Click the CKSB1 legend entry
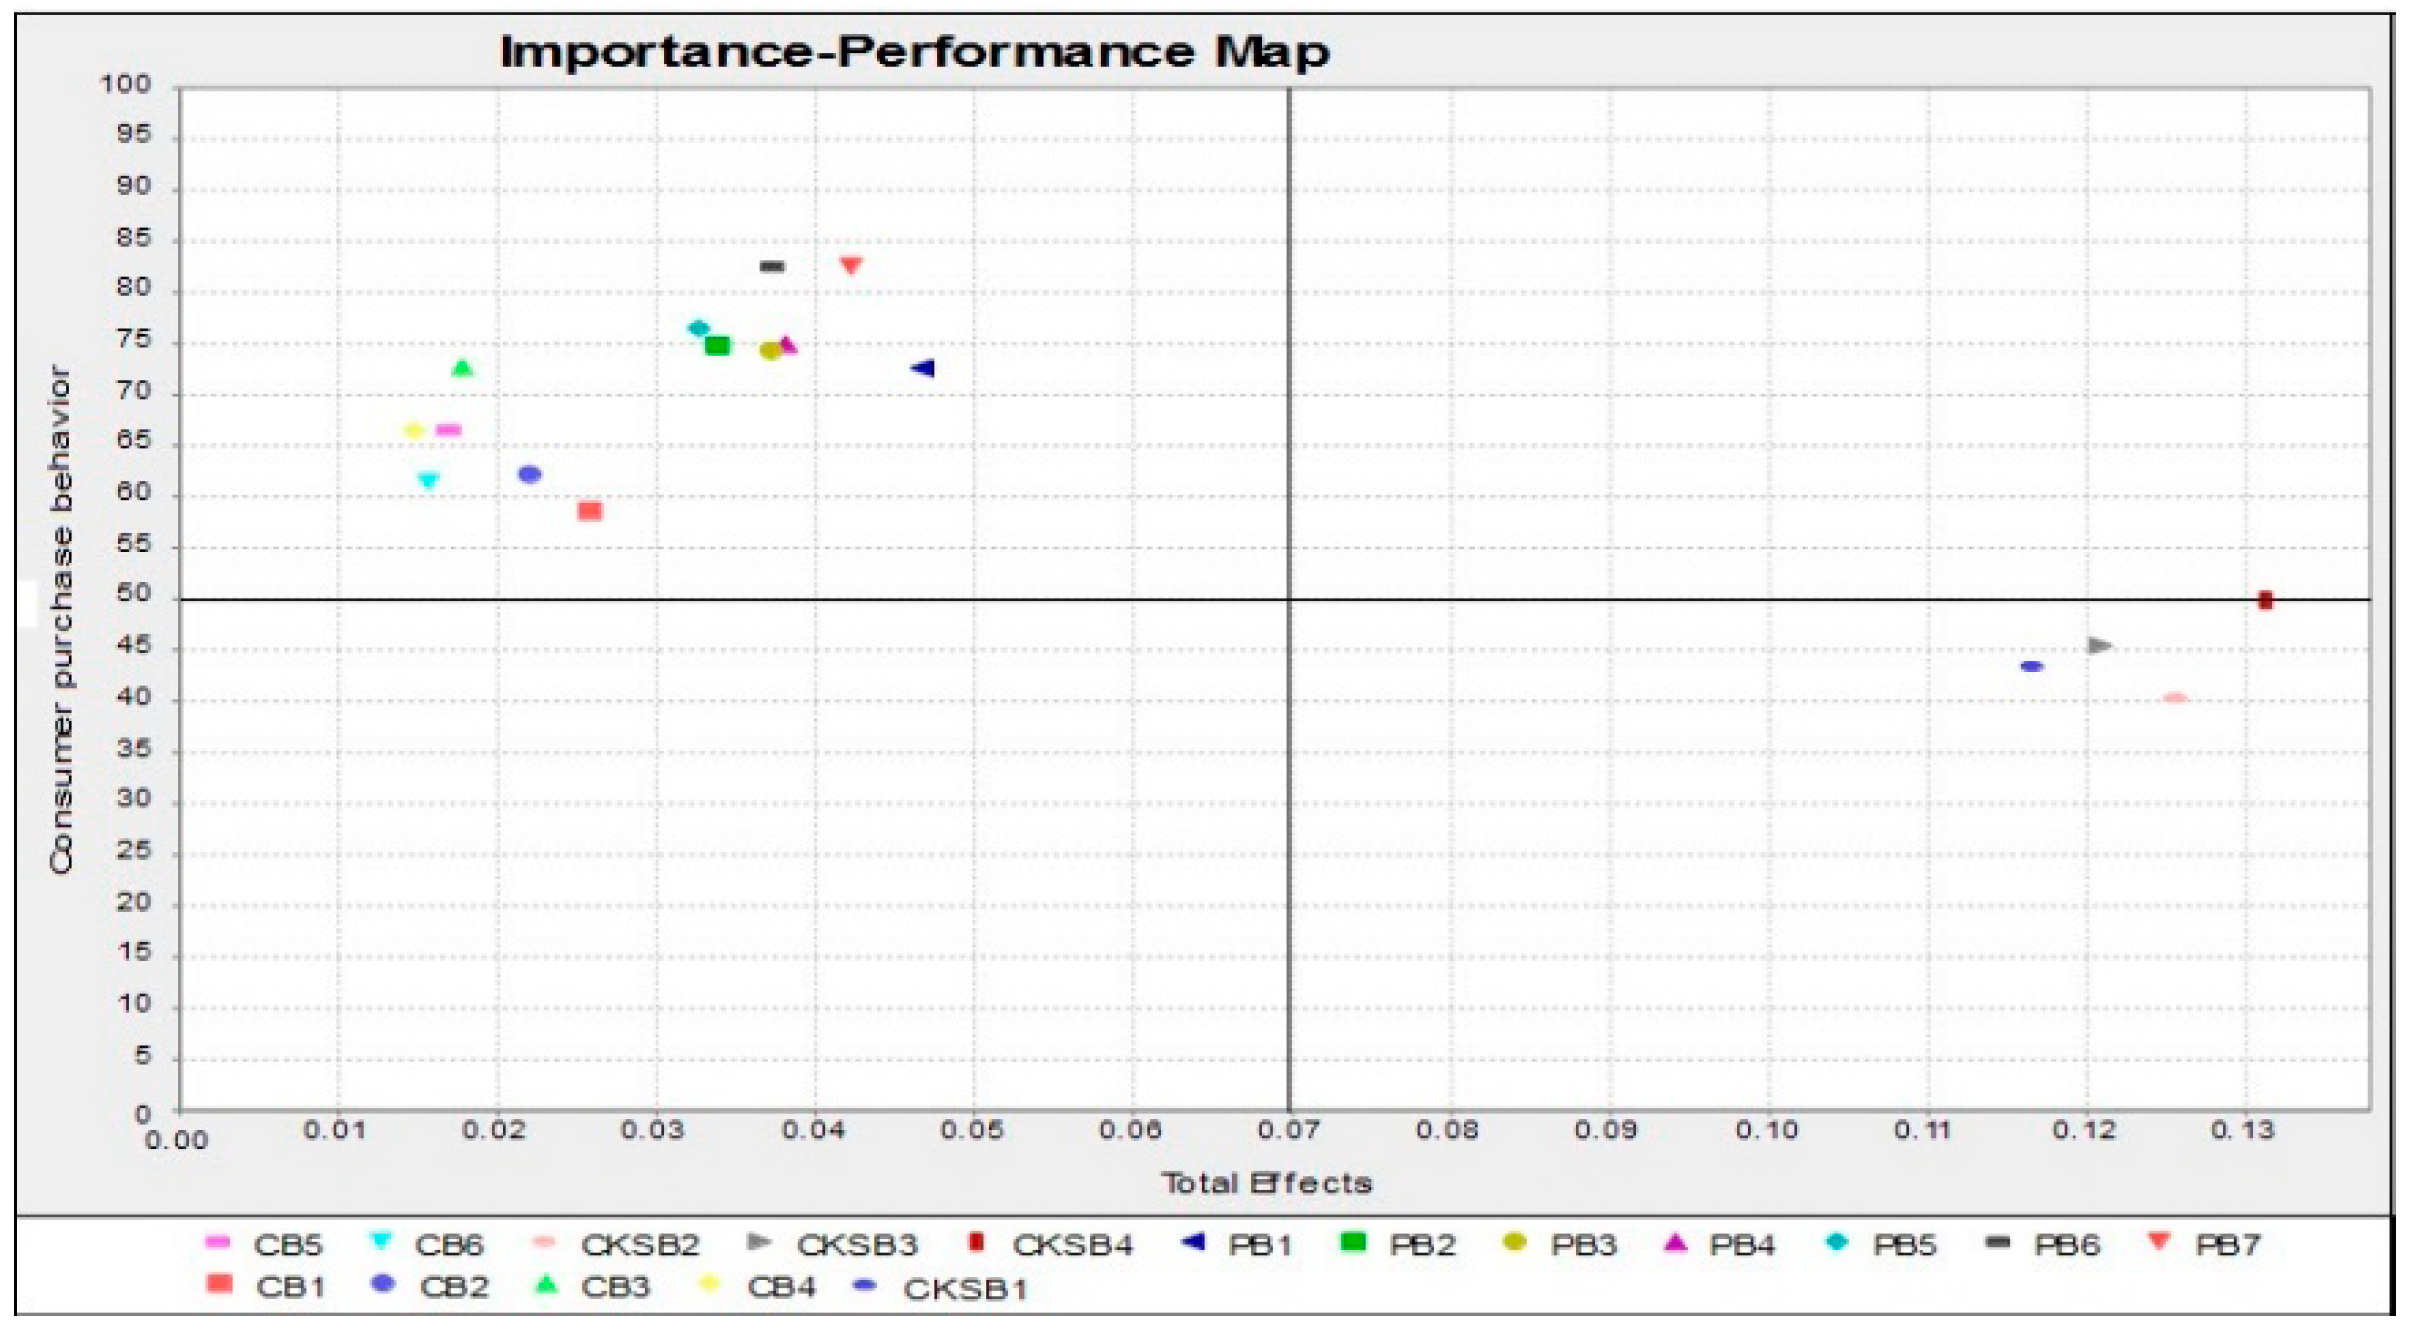 964,1289
